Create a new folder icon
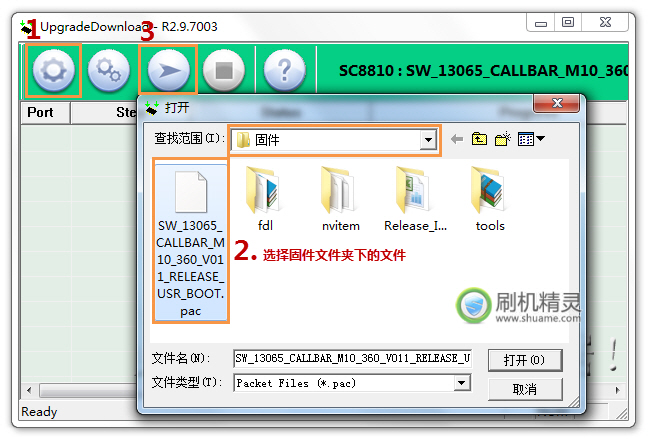648x439 pixels. (503, 139)
